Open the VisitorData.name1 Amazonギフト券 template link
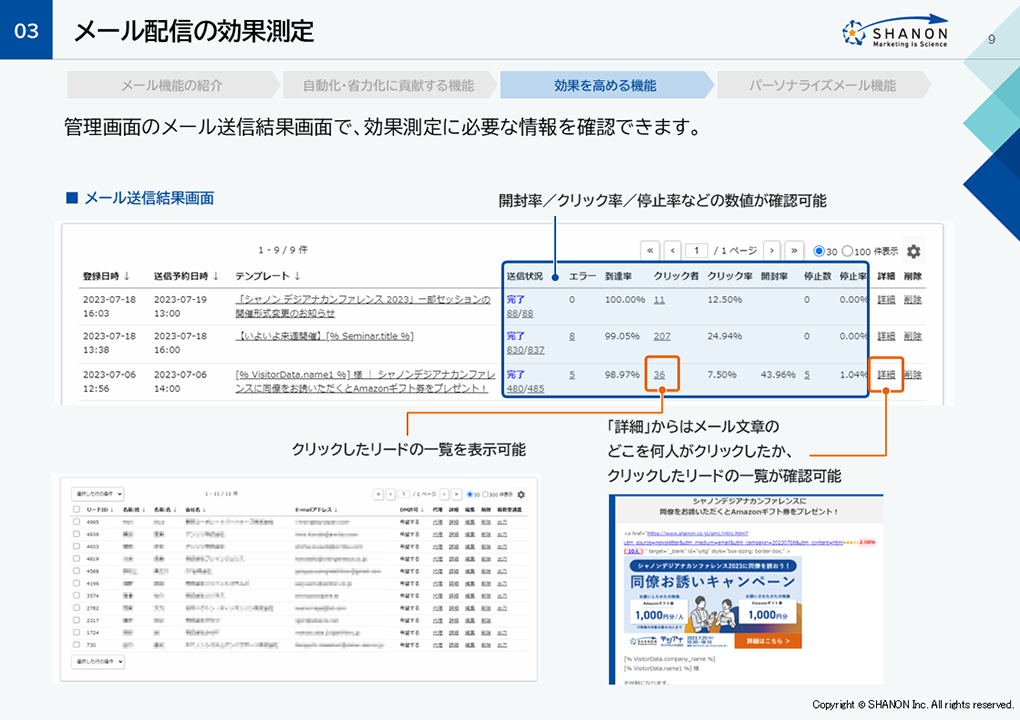Screen dimensions: 1020x720 [365, 381]
